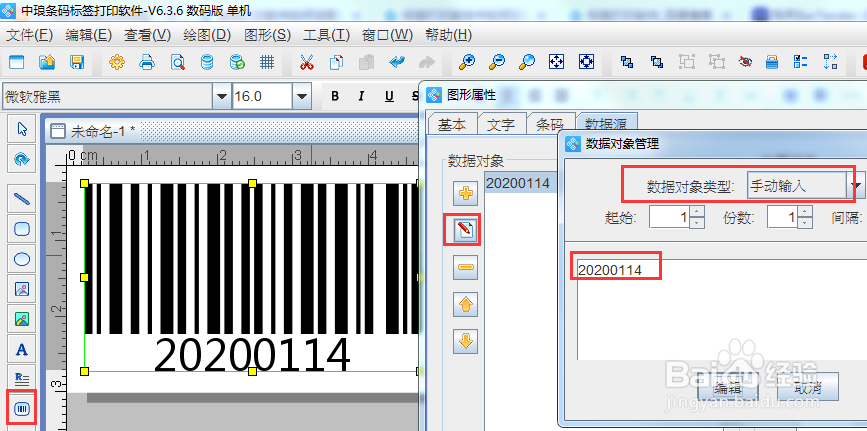The height and width of the screenshot is (431, 867).
Task: Expand the font size dropdown
Action: tap(301, 96)
